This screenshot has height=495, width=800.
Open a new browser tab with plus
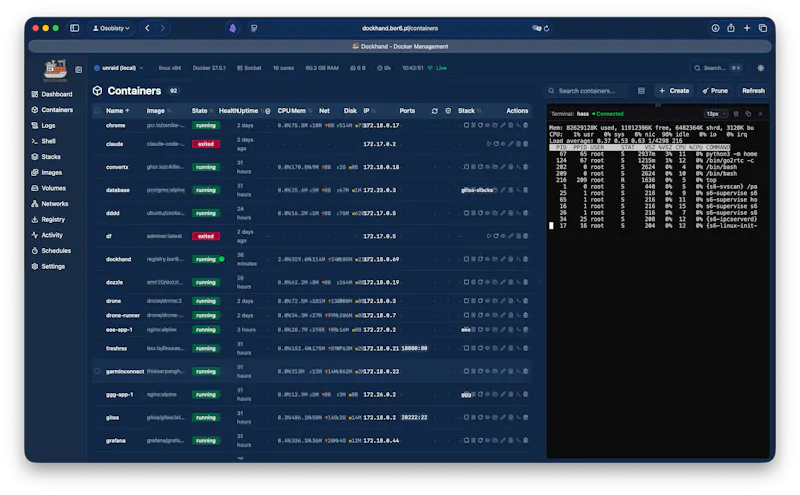click(747, 28)
